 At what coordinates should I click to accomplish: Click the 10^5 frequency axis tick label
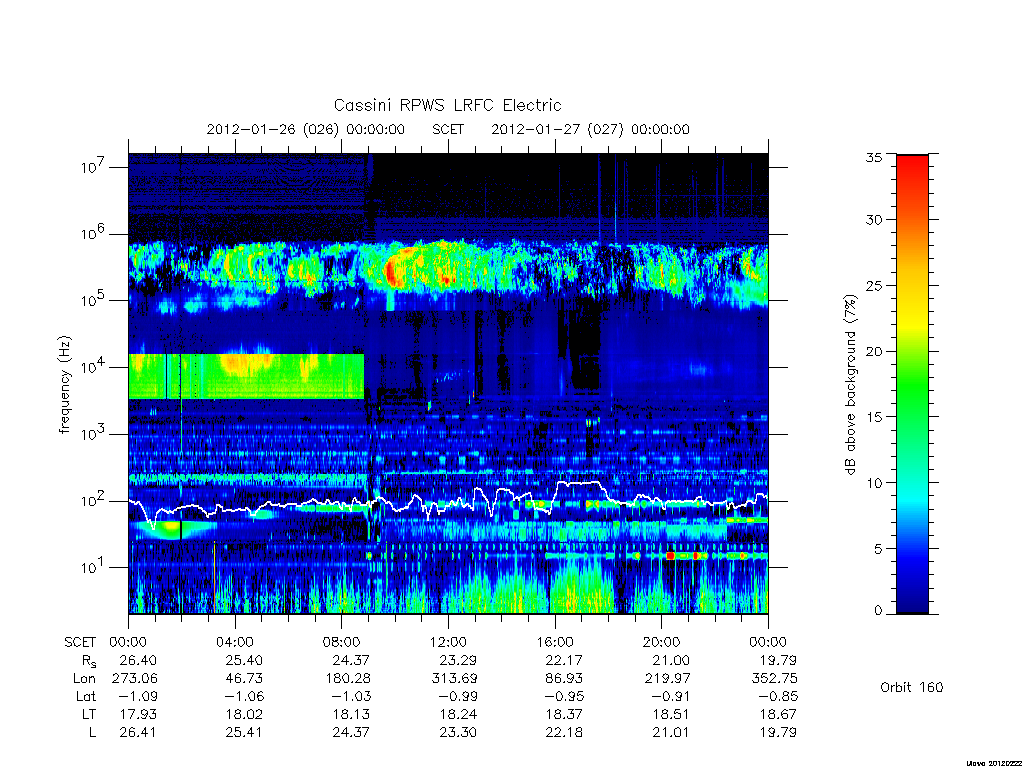coord(95,300)
